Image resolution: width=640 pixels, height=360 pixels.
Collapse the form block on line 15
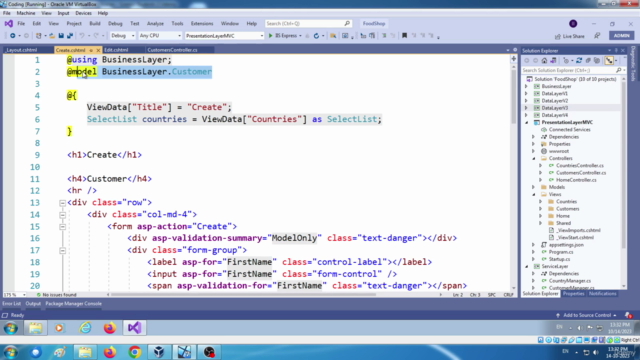62,227
